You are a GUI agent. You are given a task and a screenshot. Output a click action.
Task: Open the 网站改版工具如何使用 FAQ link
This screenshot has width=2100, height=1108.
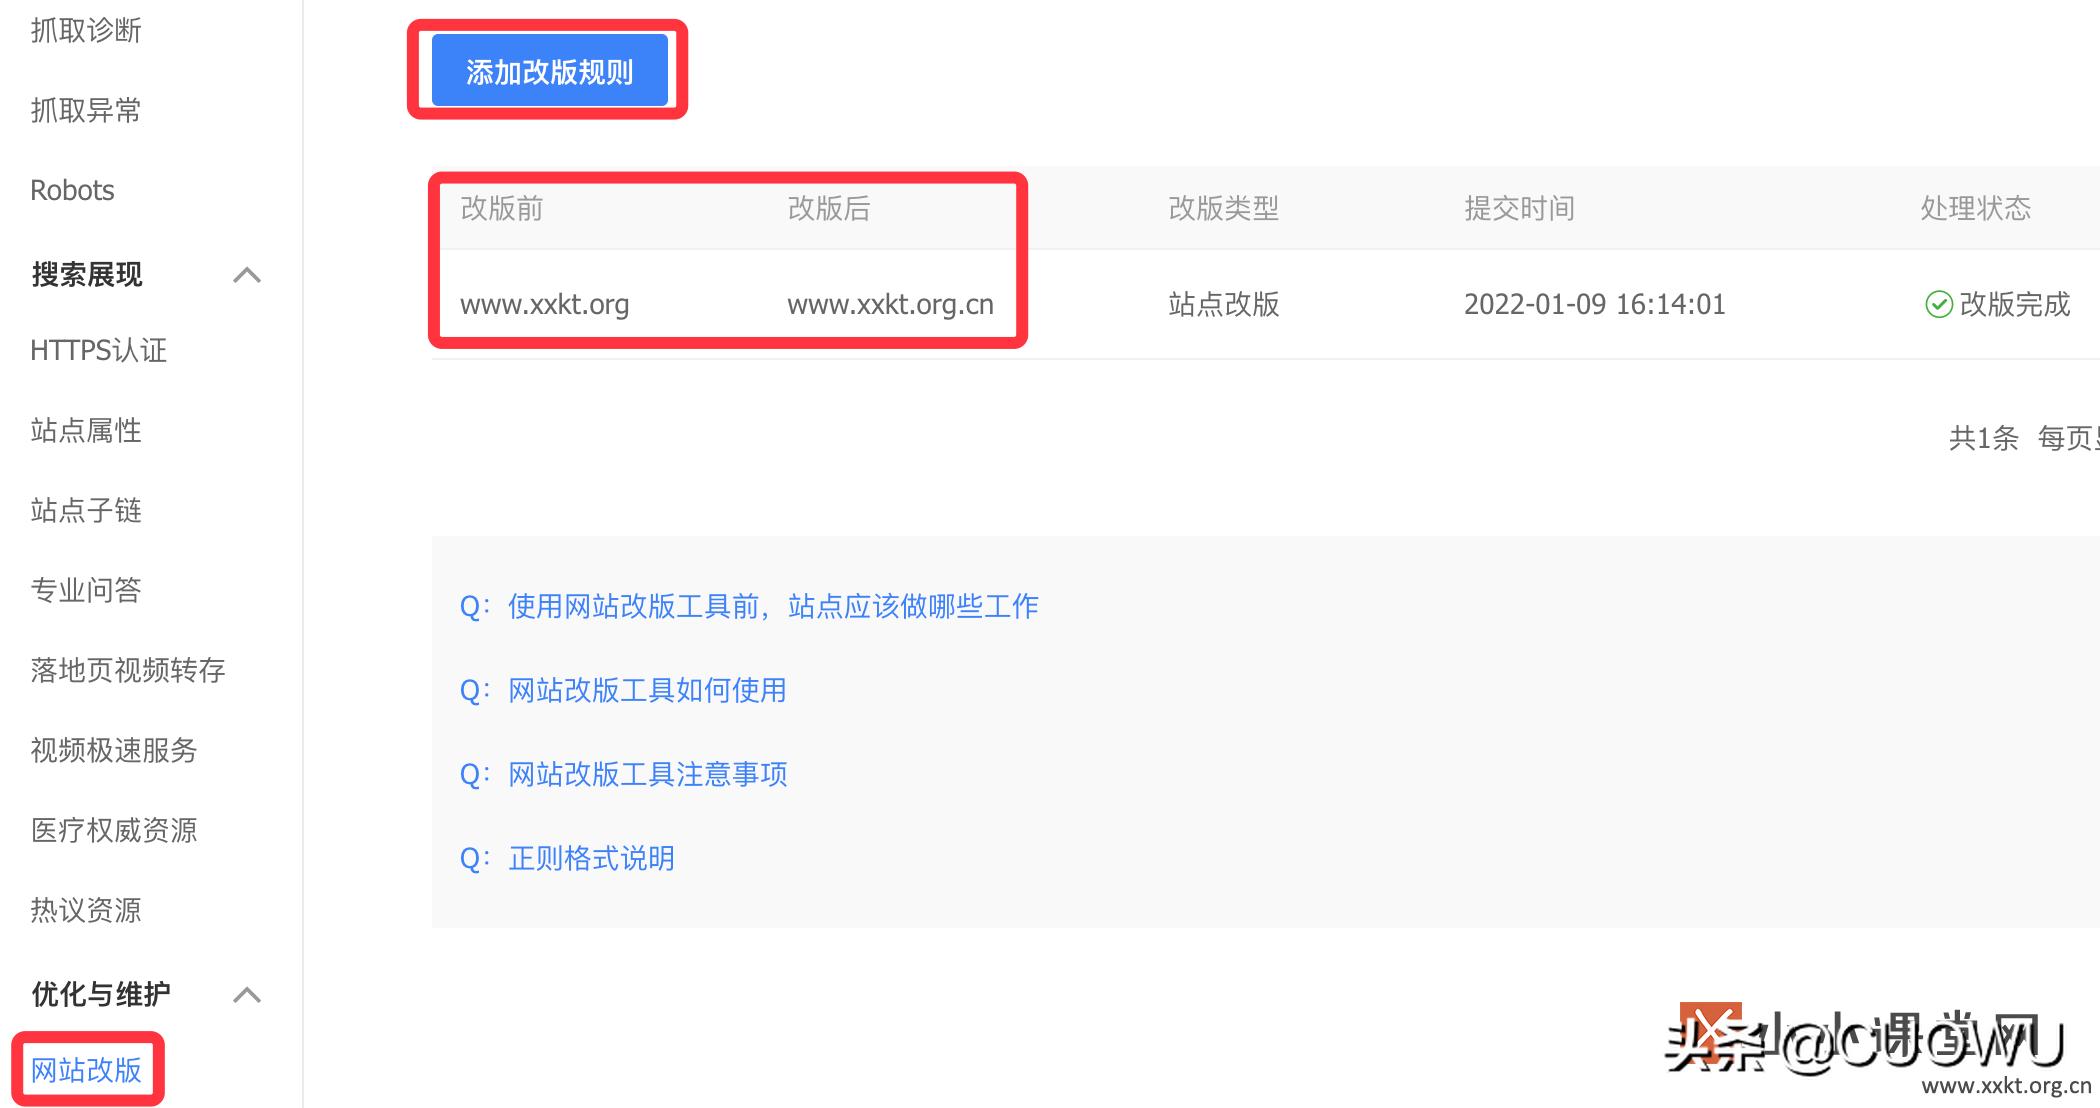click(x=644, y=690)
